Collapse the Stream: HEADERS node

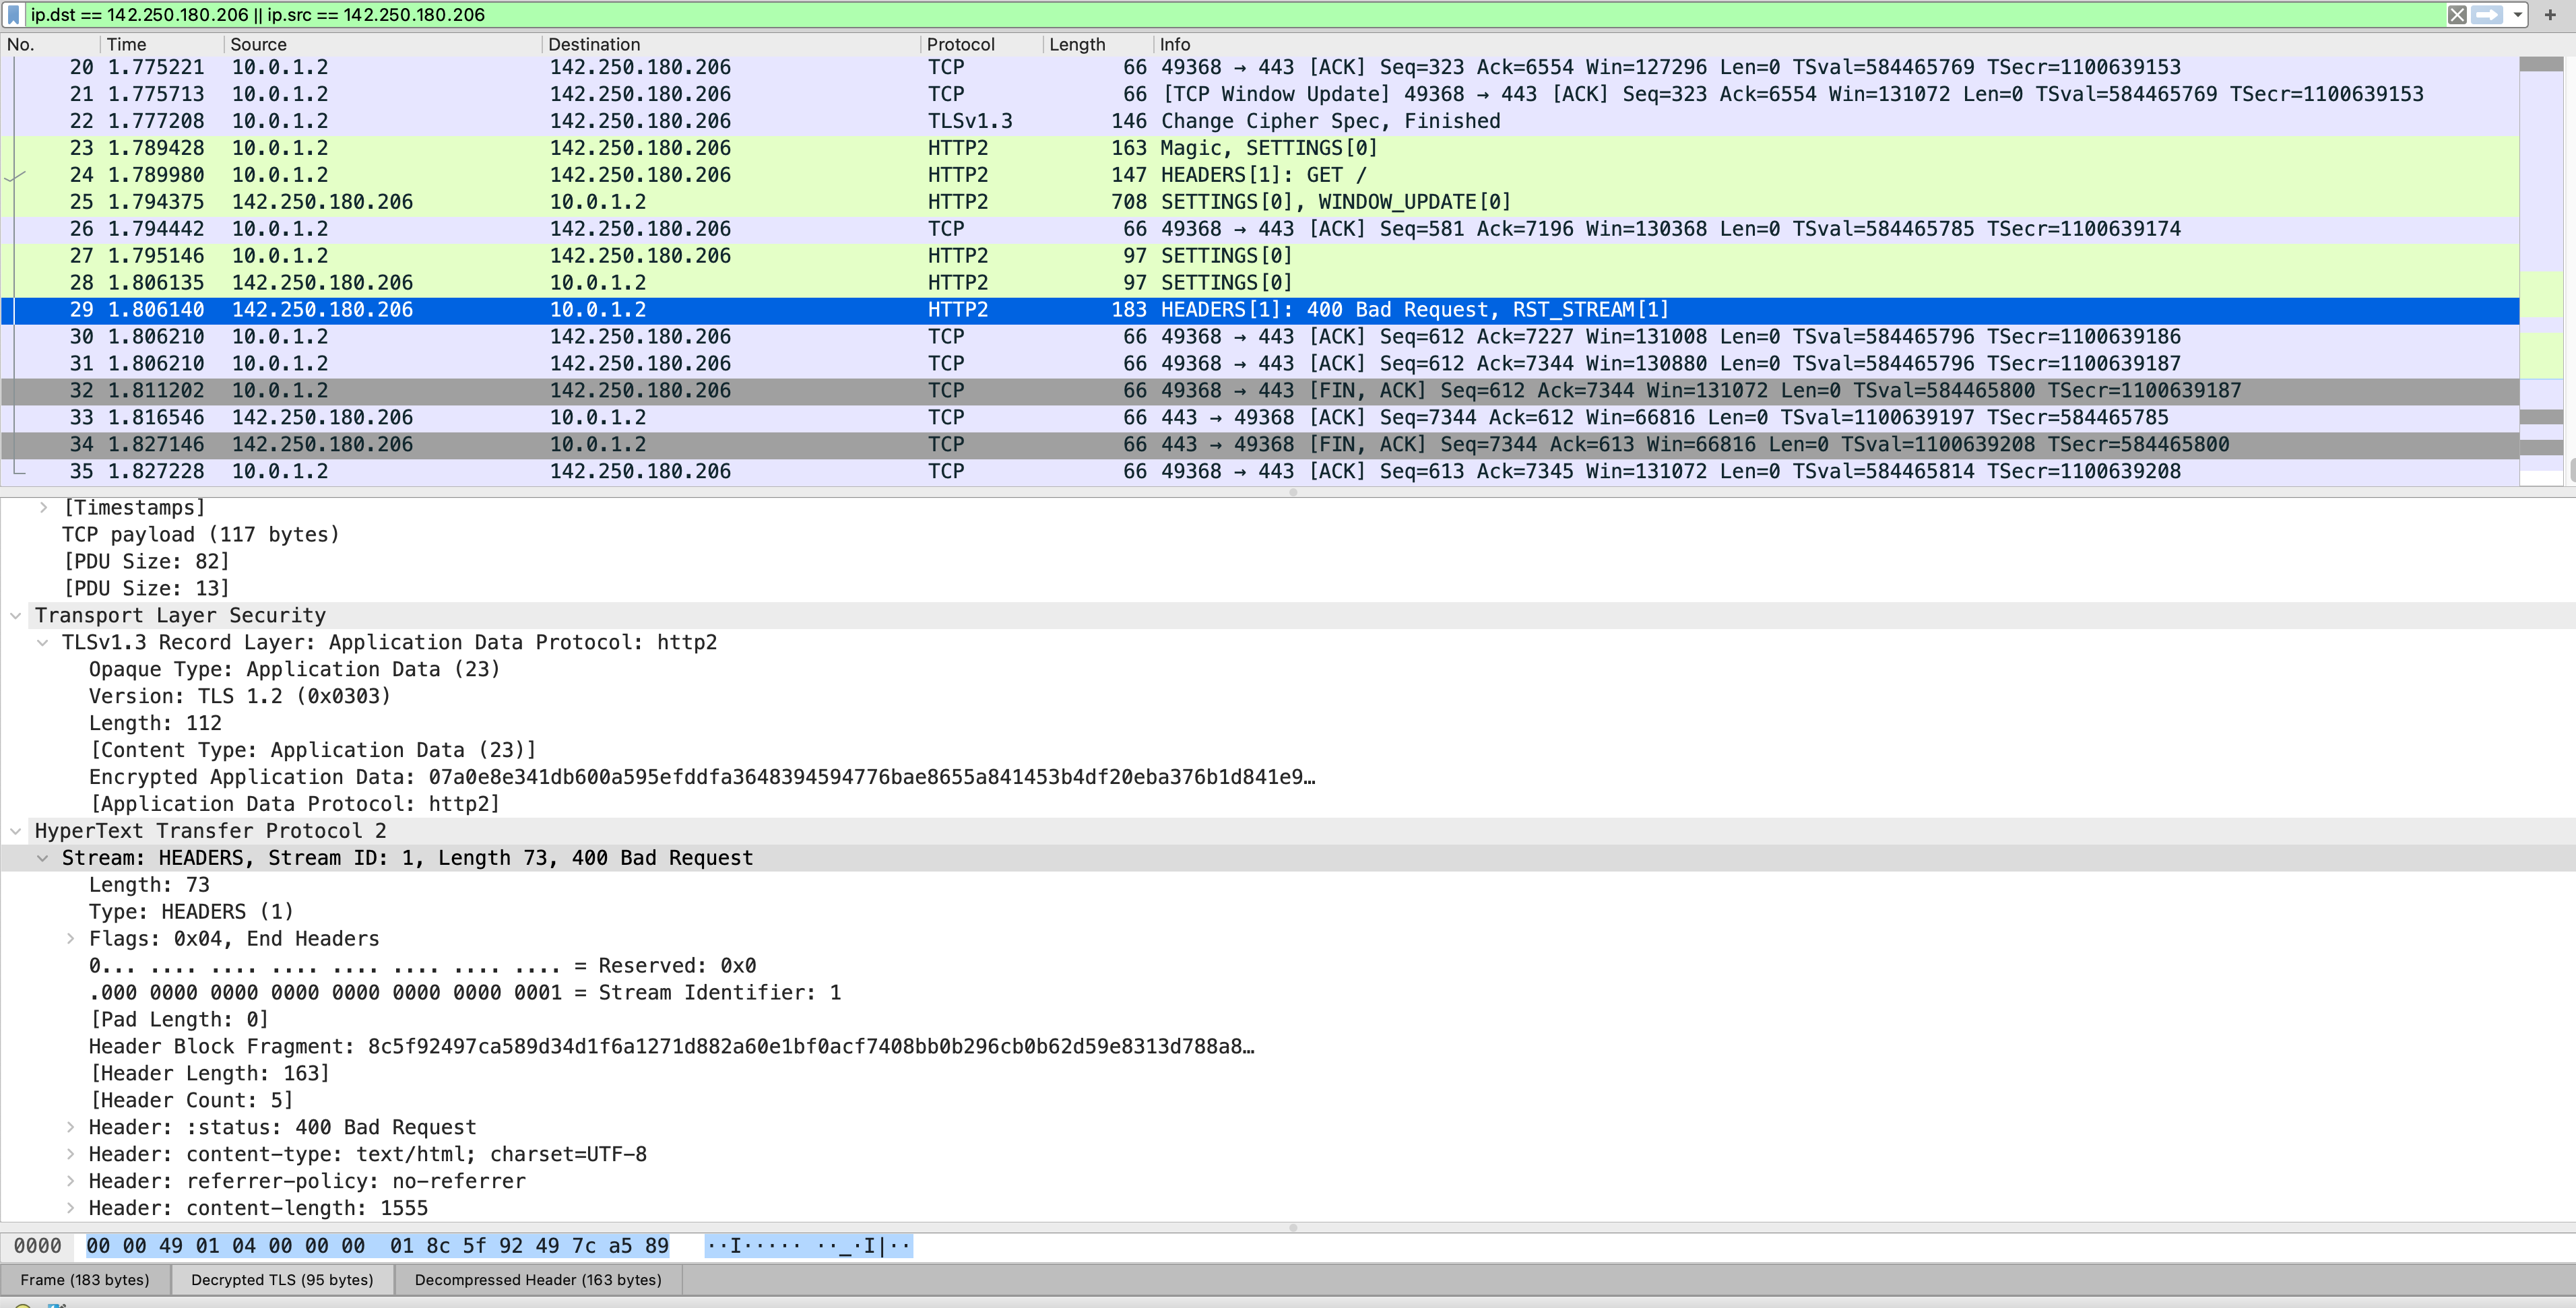(x=43, y=858)
